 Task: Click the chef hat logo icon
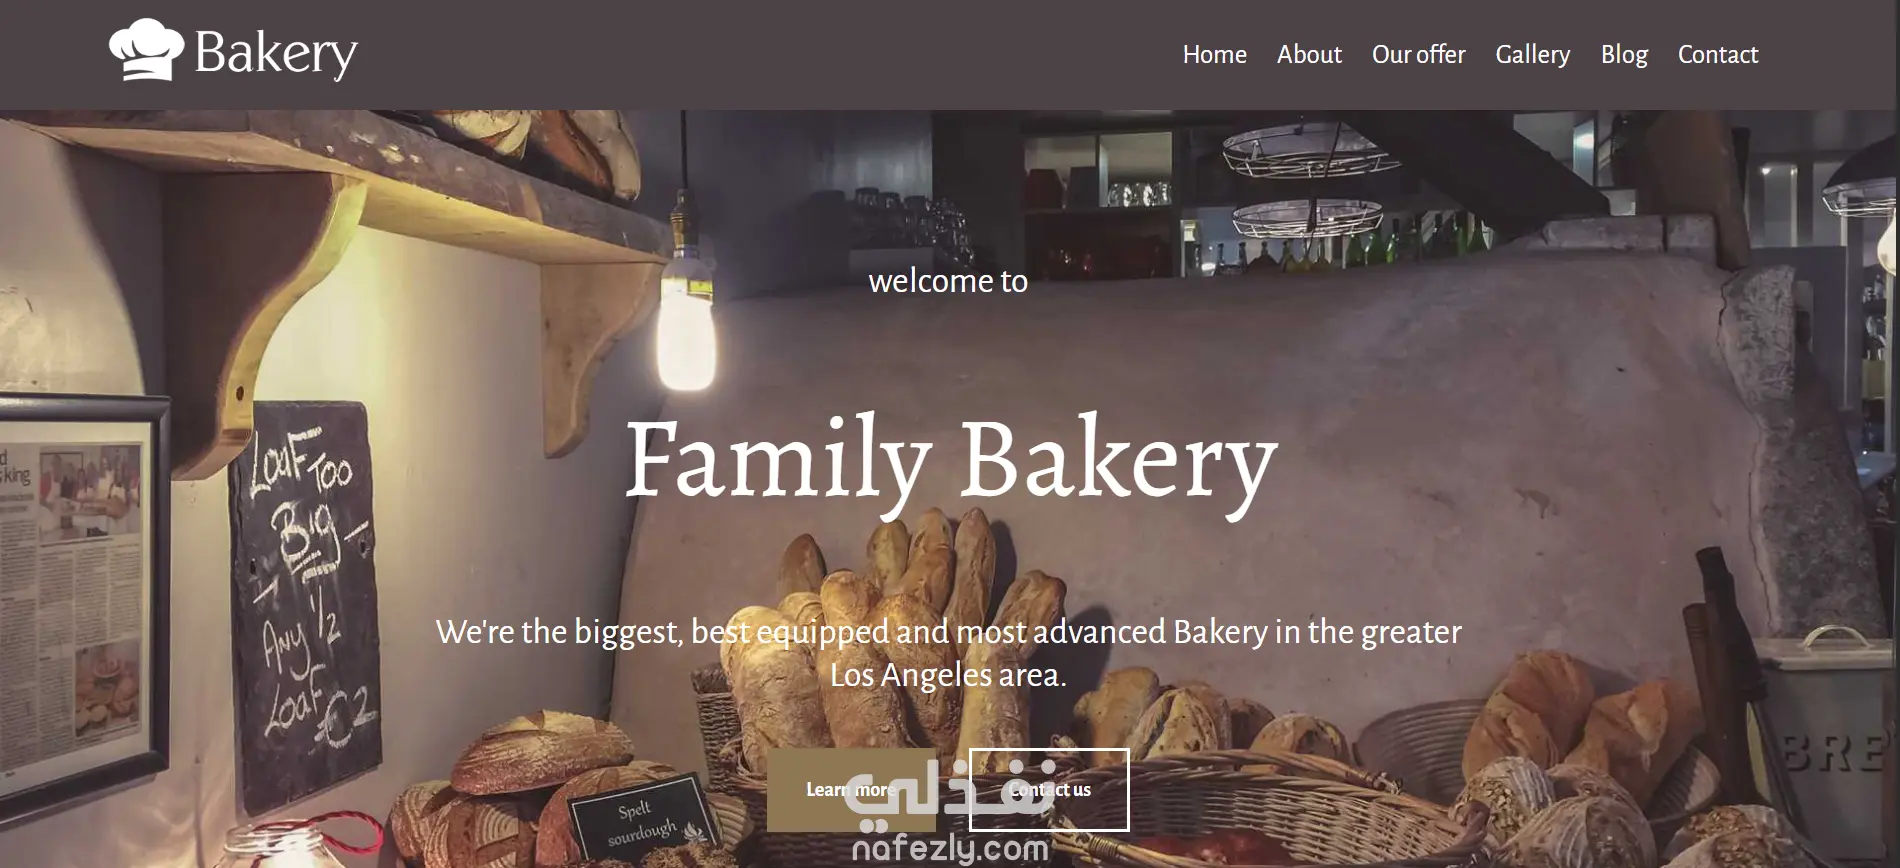coord(146,50)
